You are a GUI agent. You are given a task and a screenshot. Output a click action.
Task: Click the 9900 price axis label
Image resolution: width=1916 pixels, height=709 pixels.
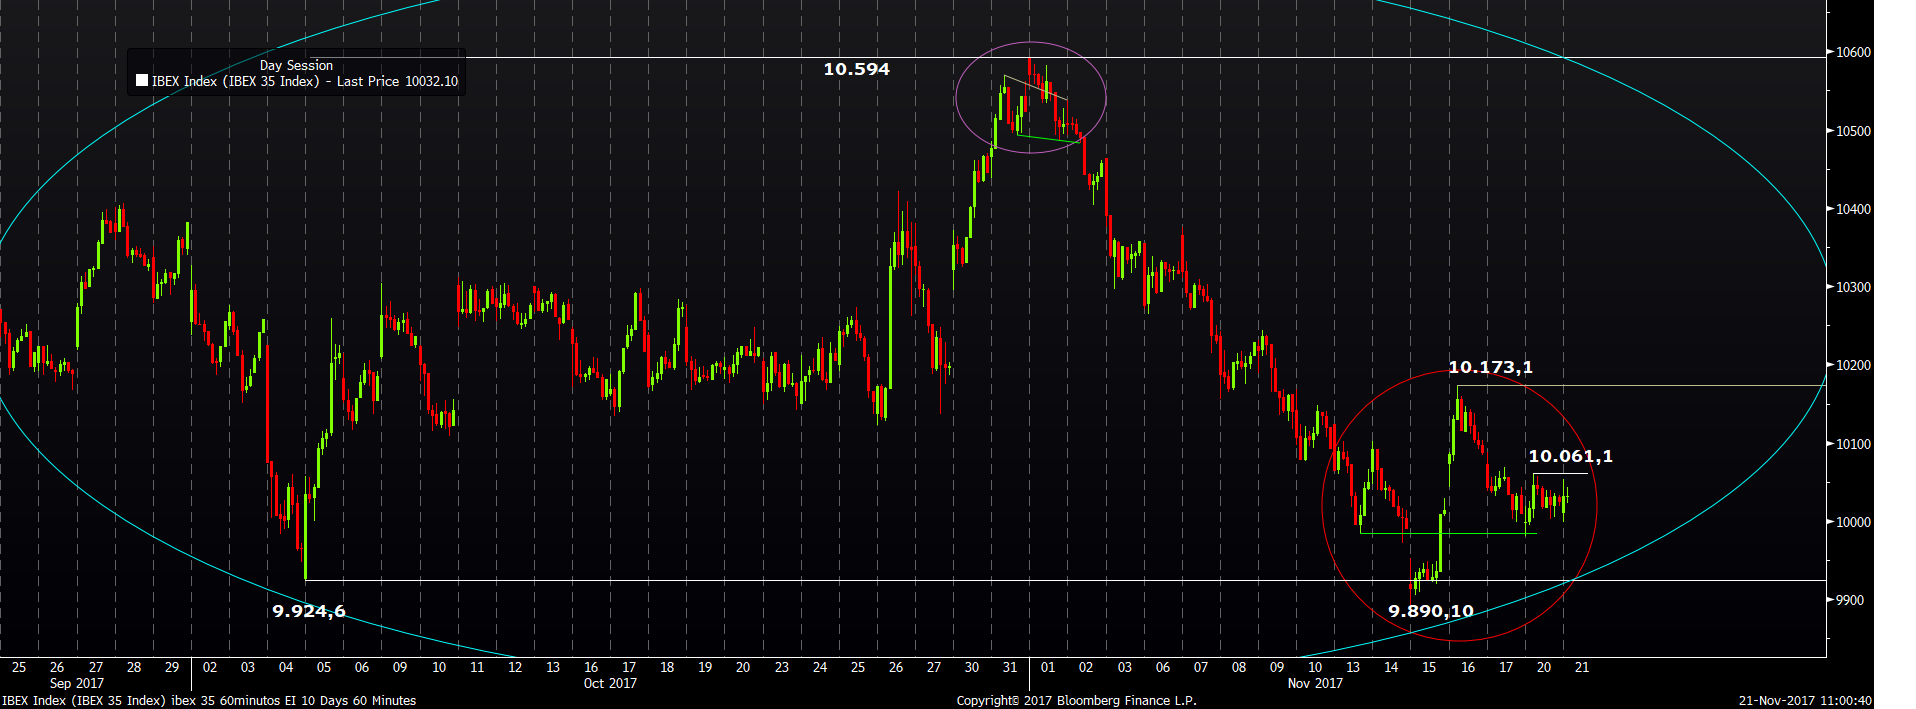point(1850,600)
